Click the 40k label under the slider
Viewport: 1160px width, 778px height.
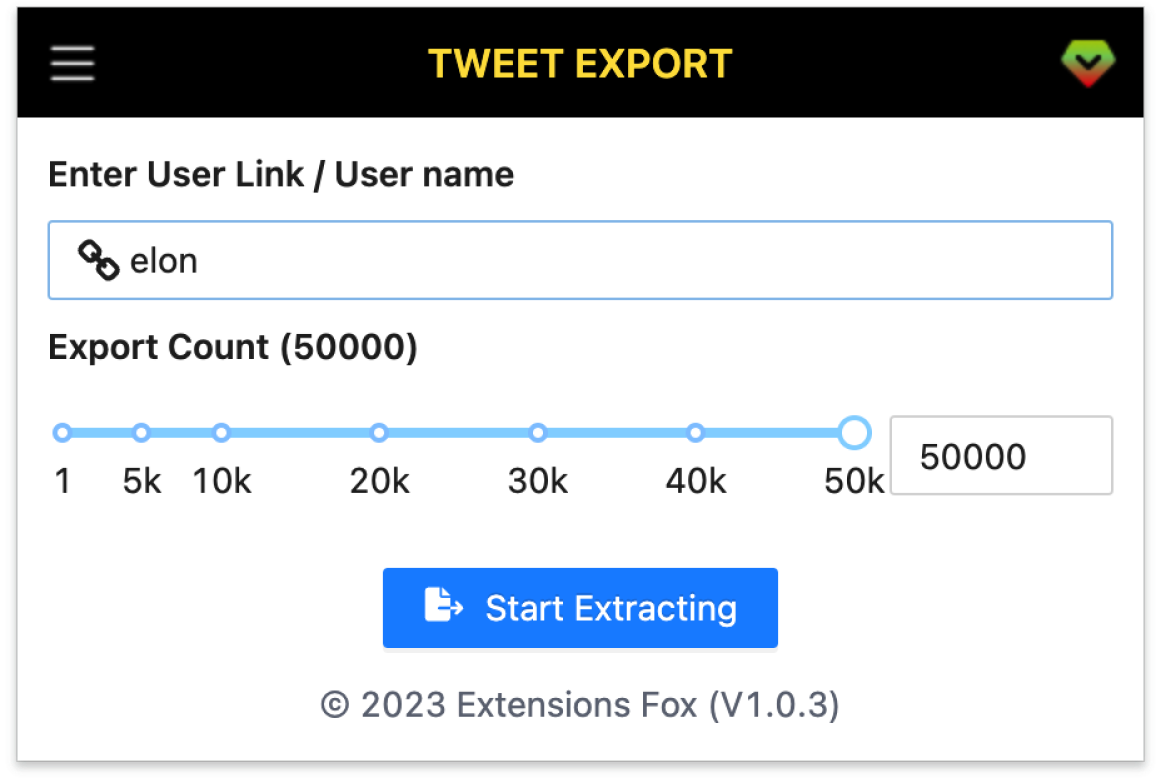[x=696, y=482]
